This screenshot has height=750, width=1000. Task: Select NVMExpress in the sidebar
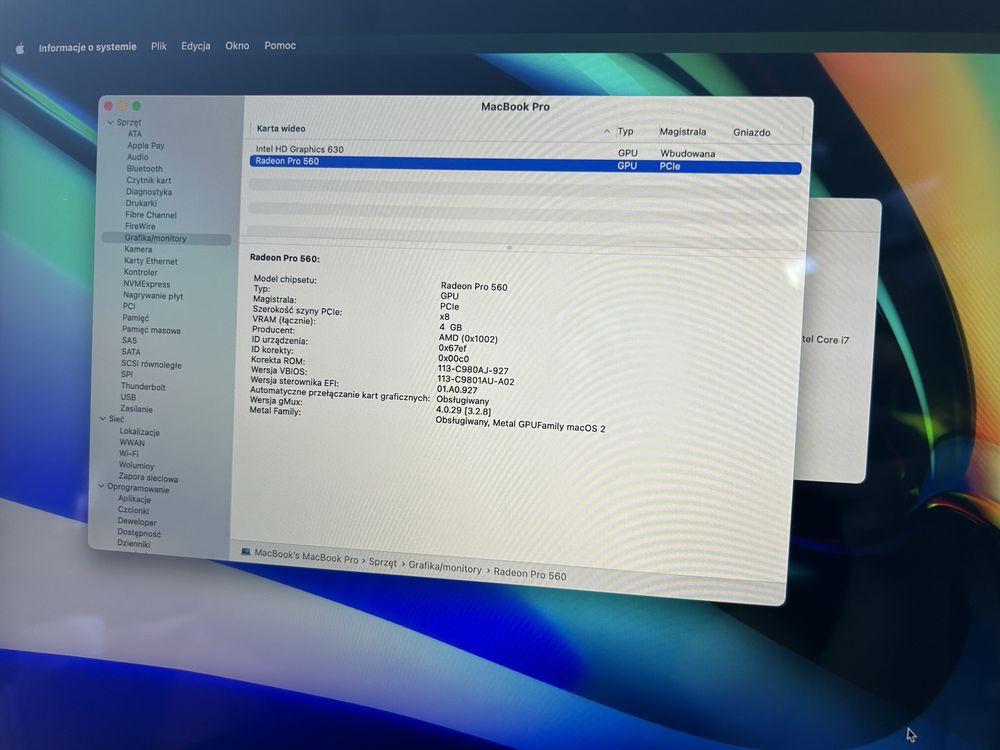point(146,284)
